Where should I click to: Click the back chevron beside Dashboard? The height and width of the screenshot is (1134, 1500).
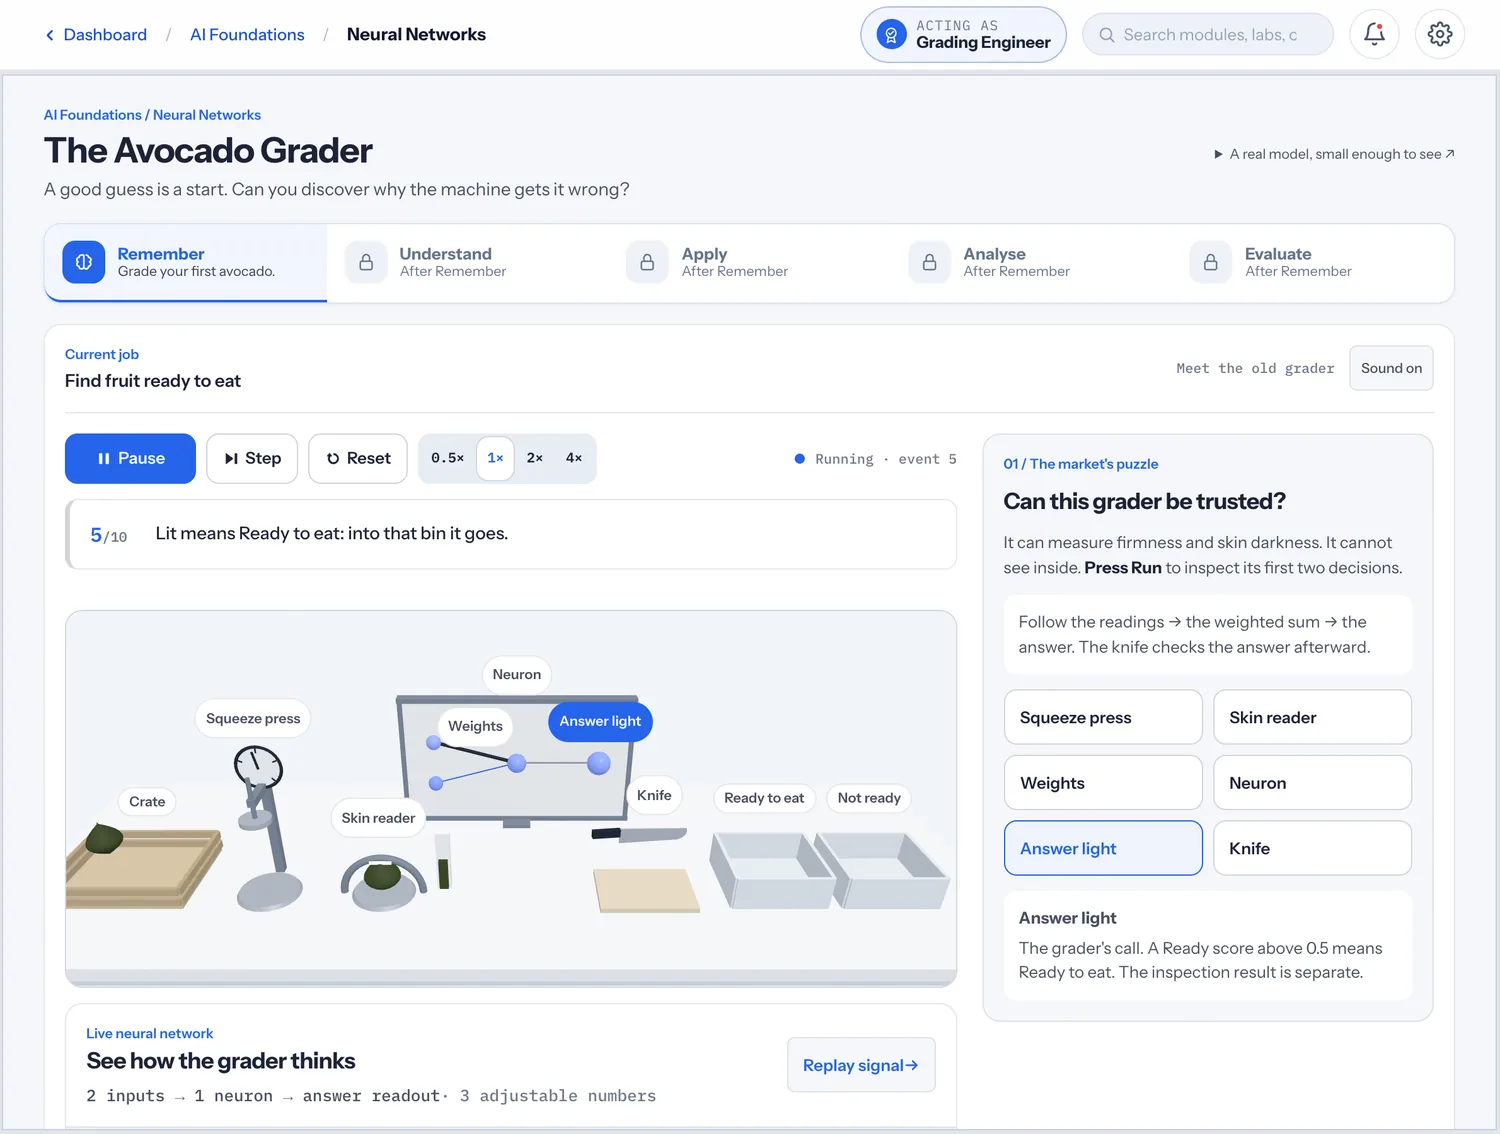point(50,35)
